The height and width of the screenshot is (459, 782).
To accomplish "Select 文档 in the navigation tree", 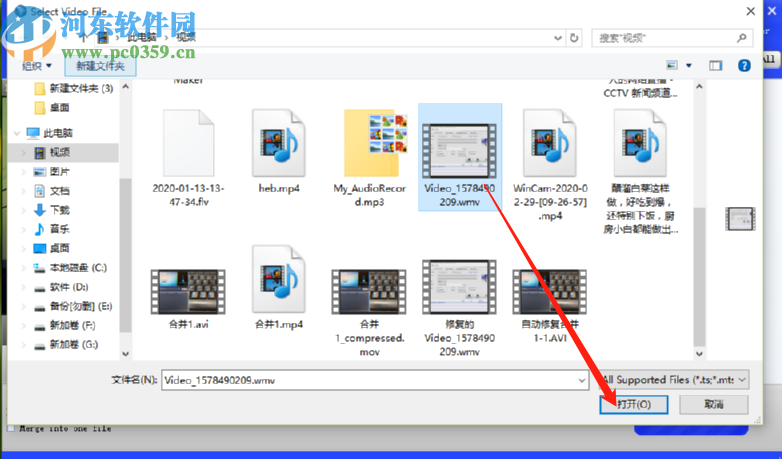I will pyautogui.click(x=51, y=191).
